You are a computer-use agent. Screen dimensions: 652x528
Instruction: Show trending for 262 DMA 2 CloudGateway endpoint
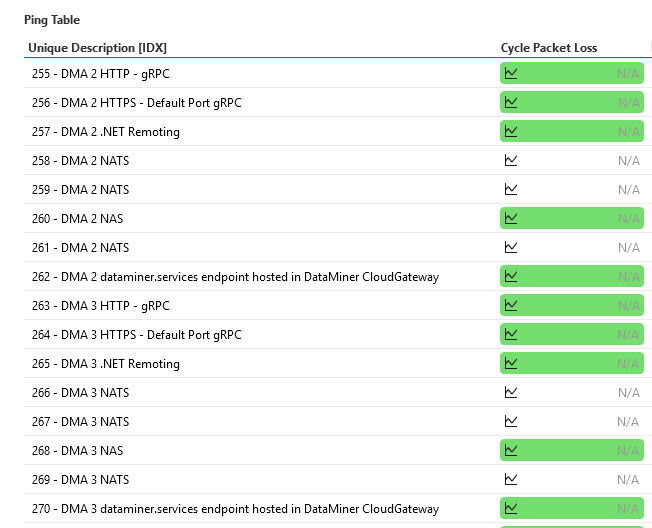(511, 276)
